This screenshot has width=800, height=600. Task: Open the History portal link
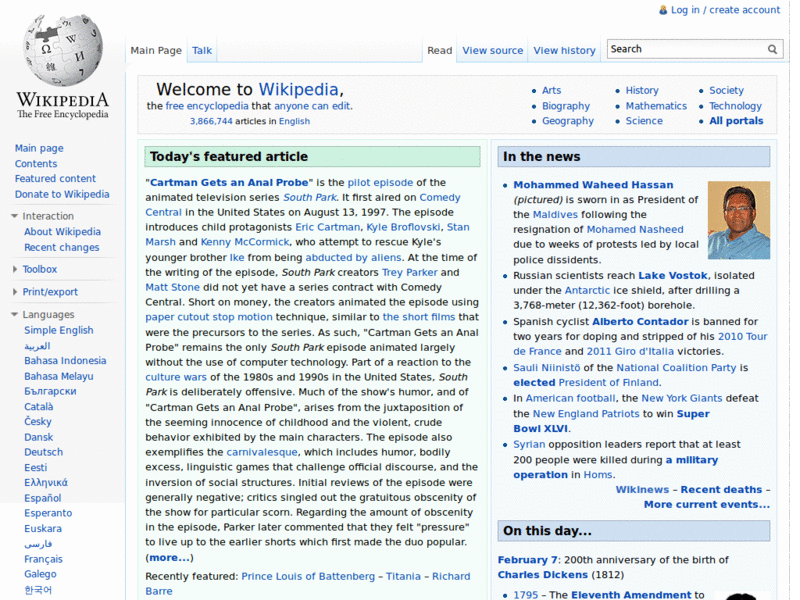click(642, 90)
